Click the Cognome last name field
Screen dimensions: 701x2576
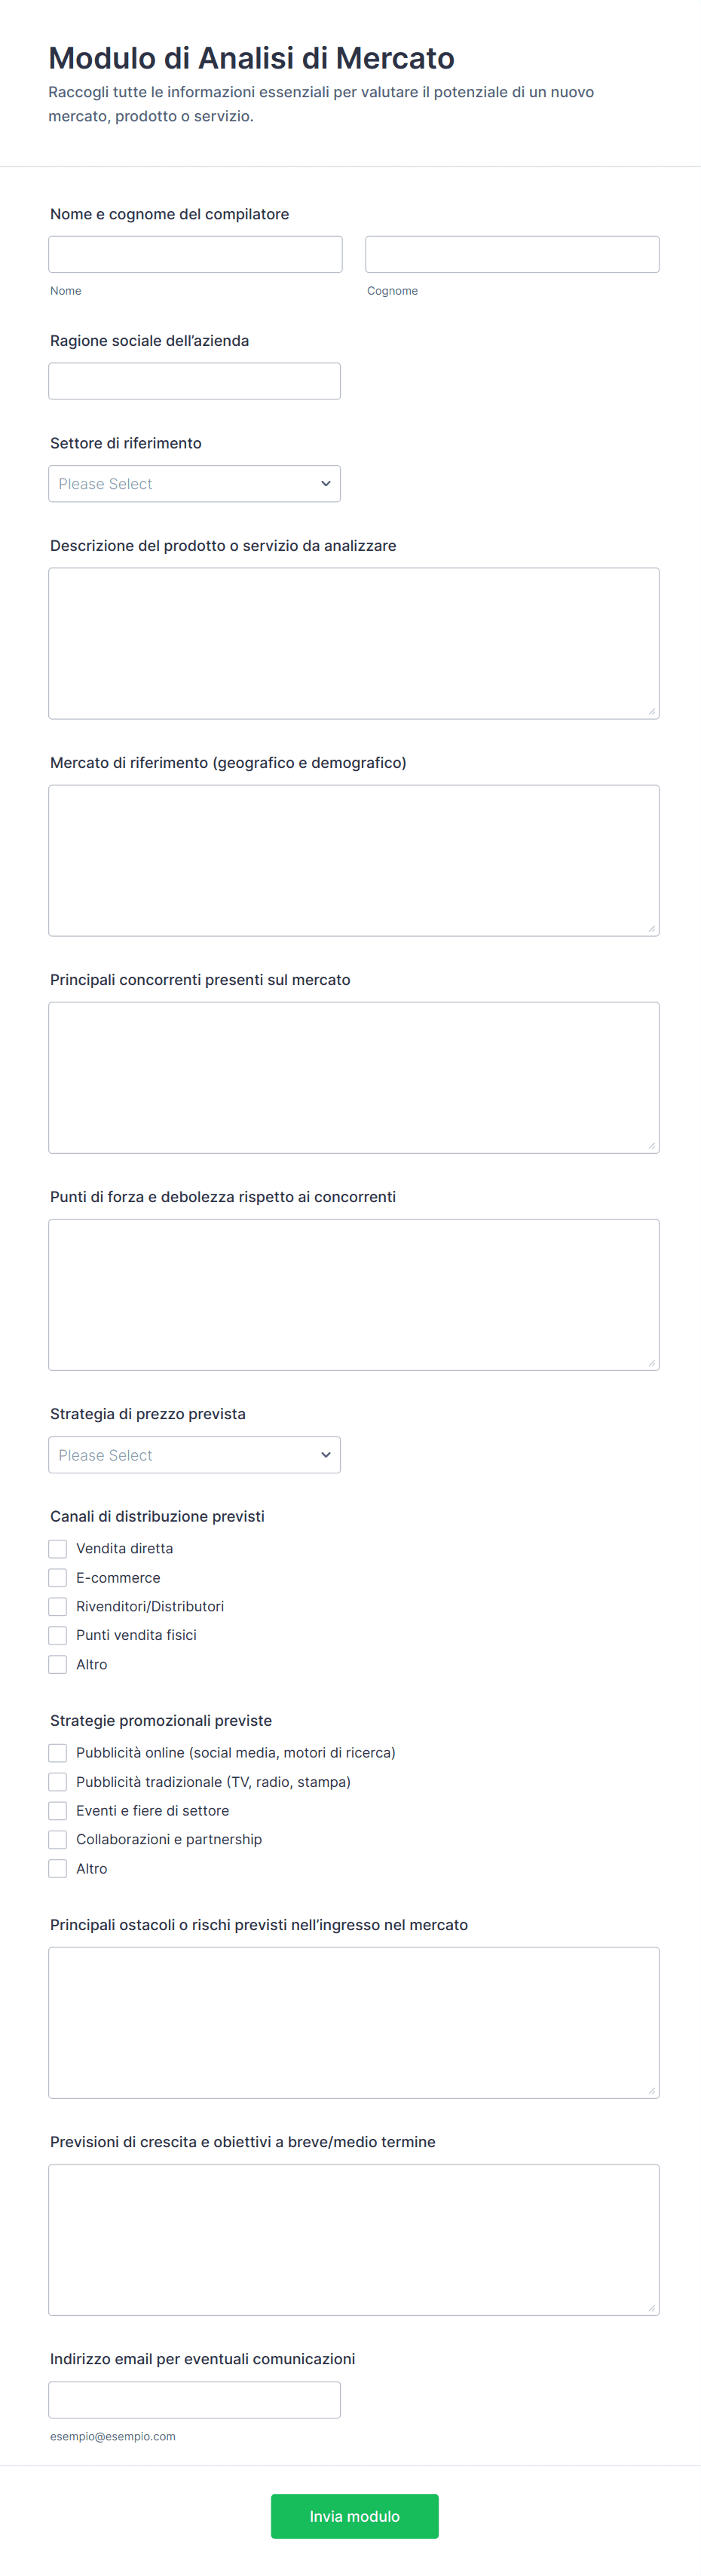click(512, 254)
